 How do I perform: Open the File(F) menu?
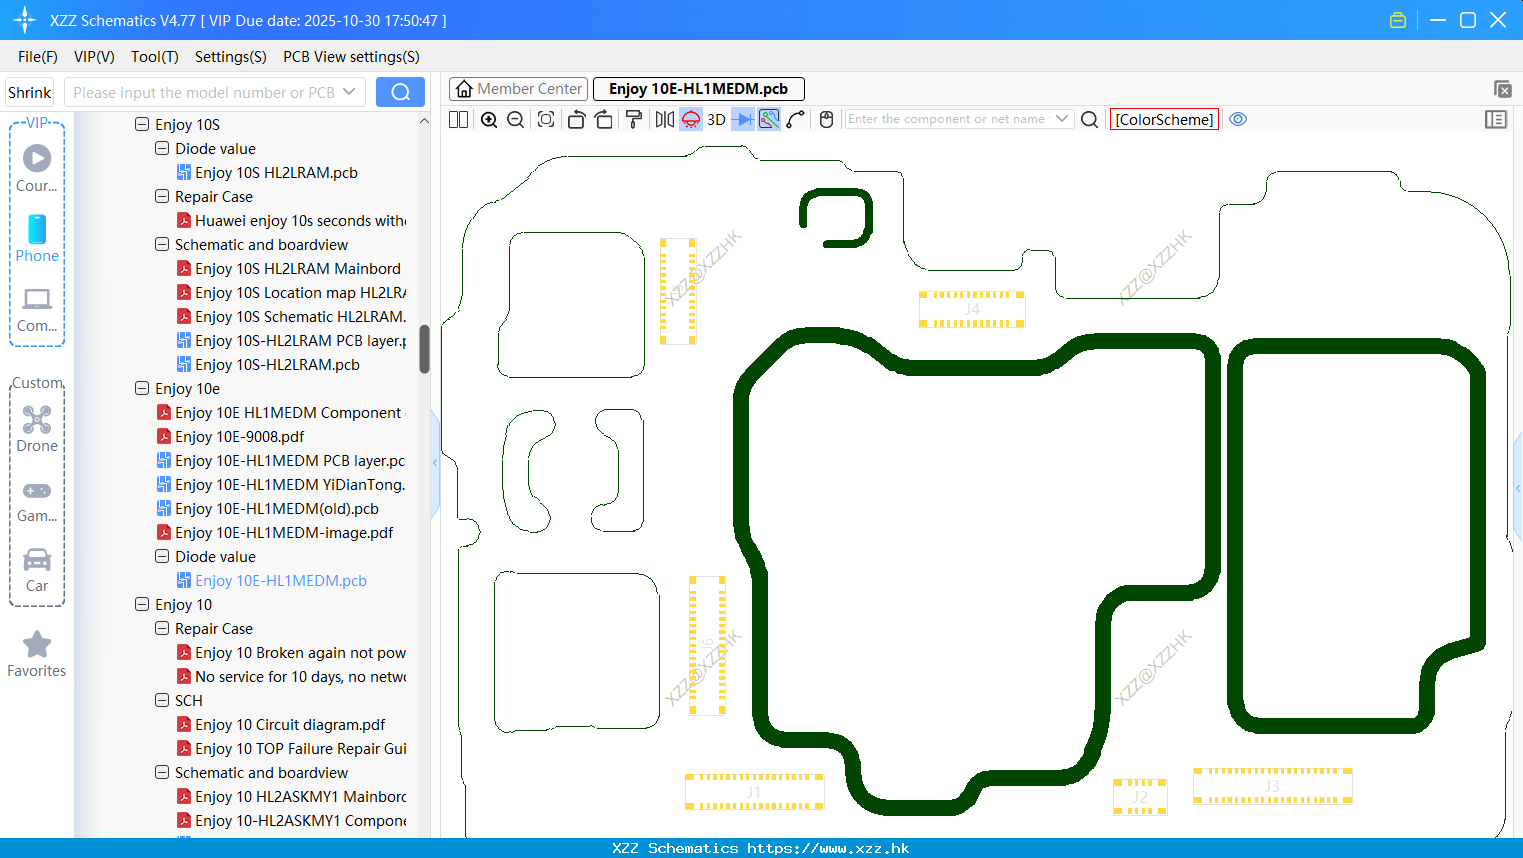tap(38, 57)
